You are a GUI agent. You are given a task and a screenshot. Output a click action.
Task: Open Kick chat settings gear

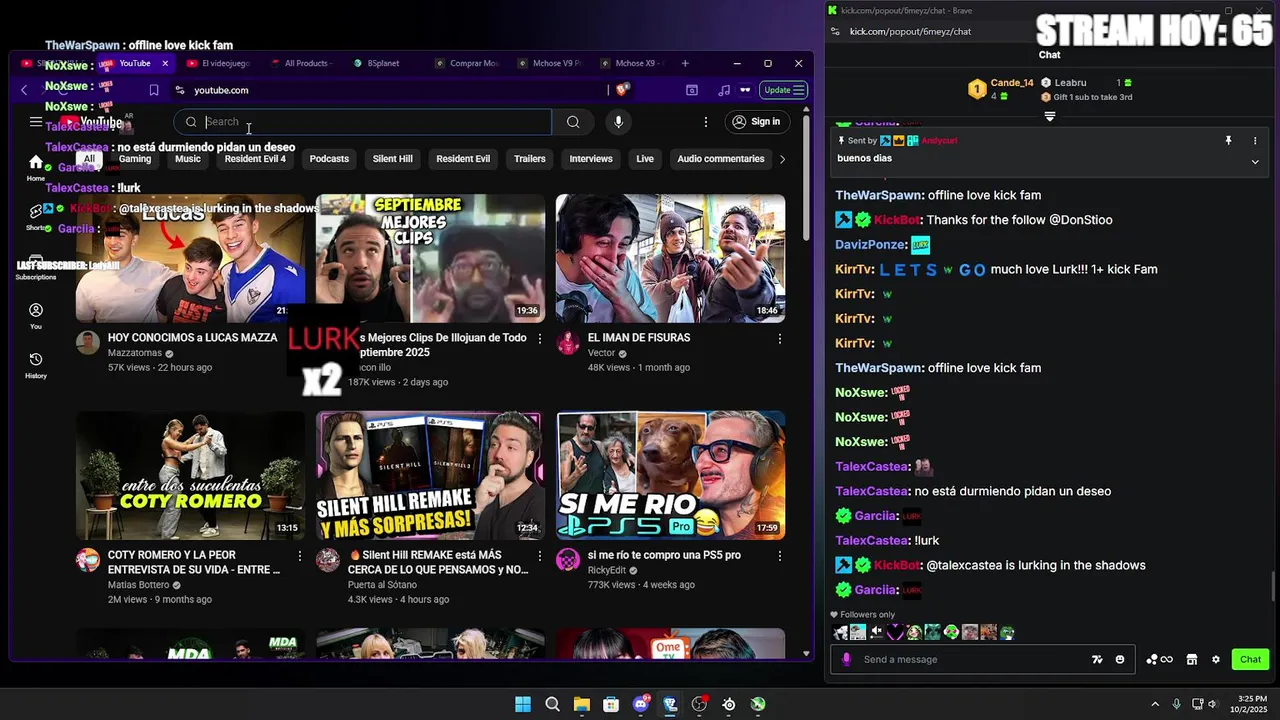[x=1216, y=660]
